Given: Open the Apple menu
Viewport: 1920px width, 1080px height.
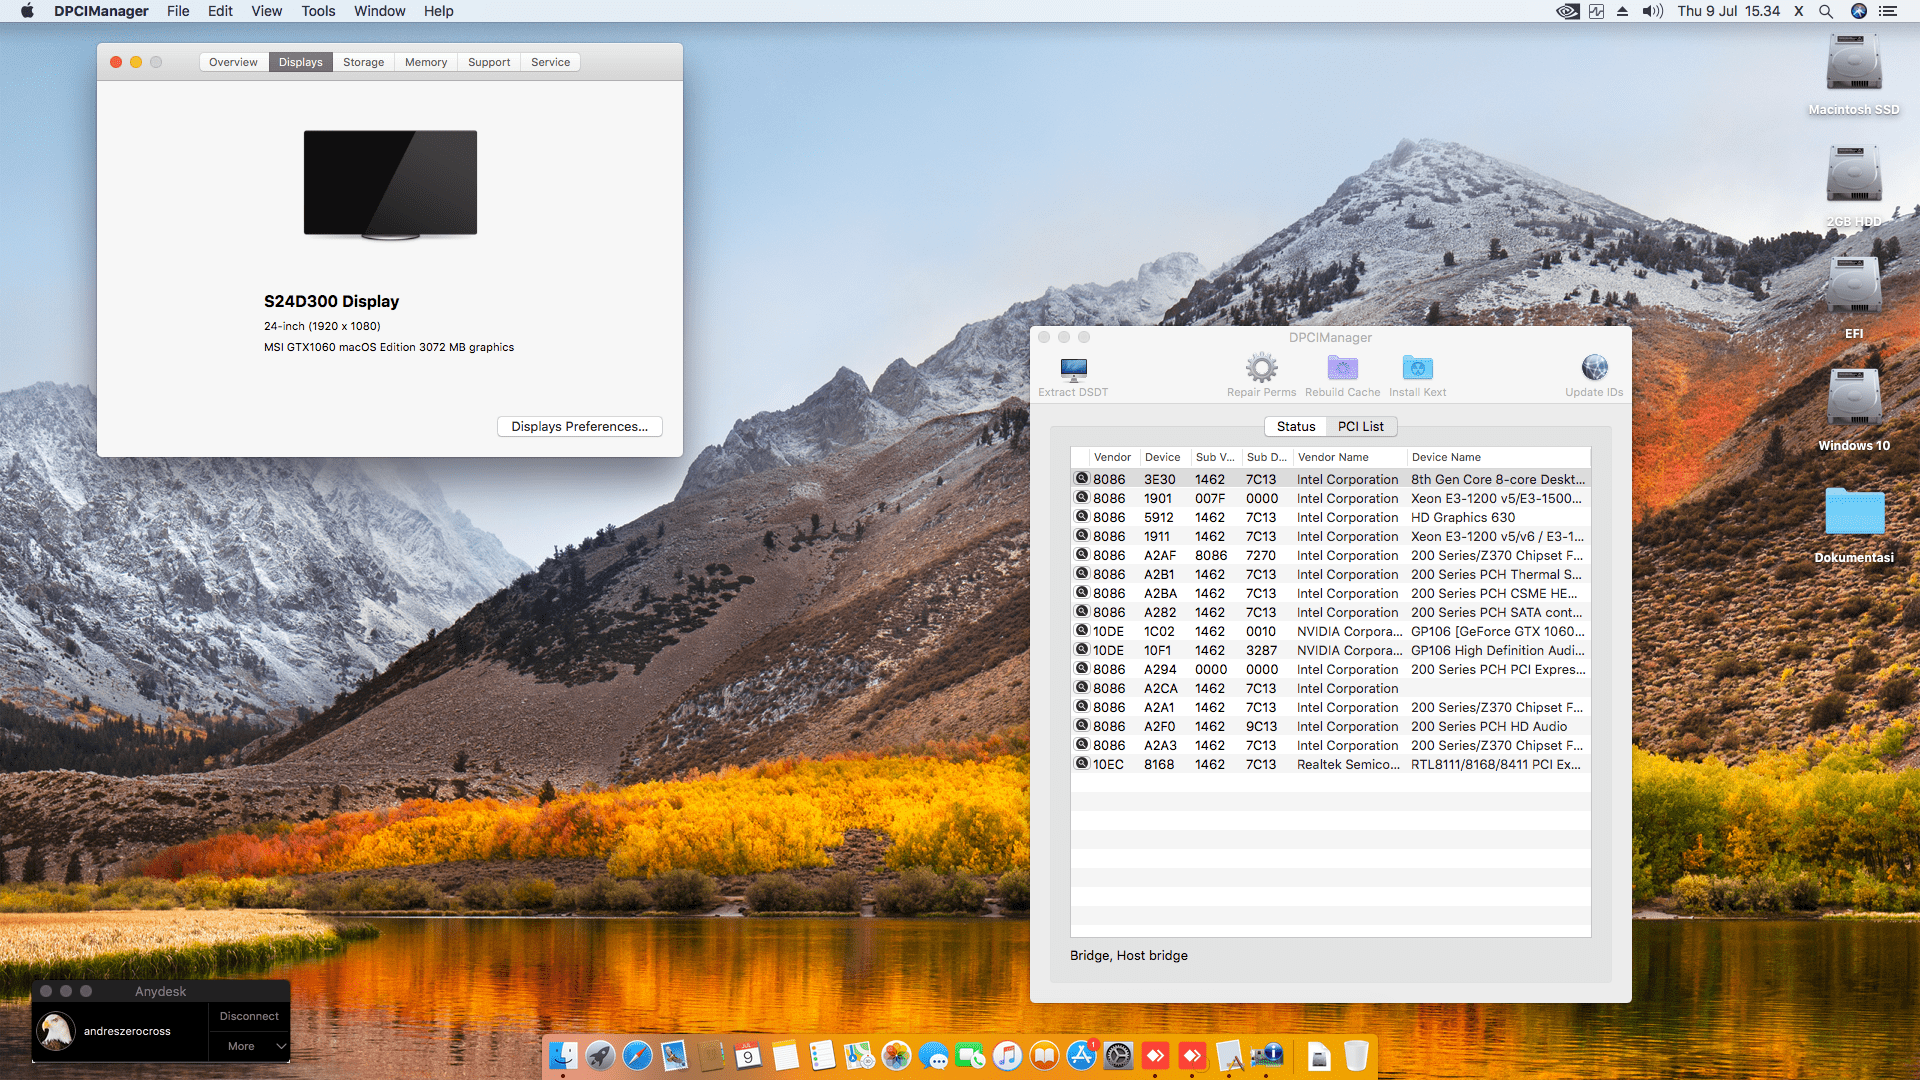Looking at the screenshot, I should 27,11.
